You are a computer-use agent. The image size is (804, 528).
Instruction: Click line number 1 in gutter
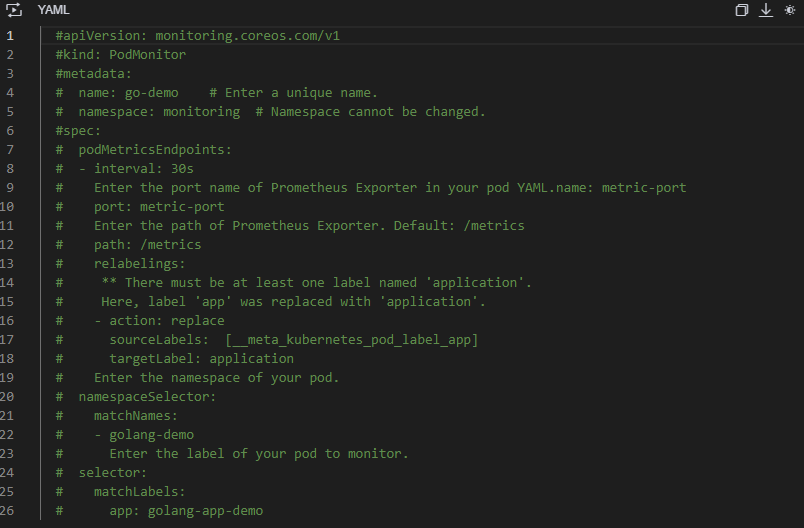[10, 36]
